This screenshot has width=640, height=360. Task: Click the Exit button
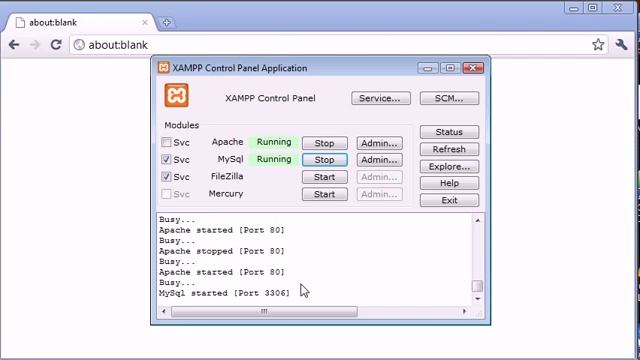[449, 200]
